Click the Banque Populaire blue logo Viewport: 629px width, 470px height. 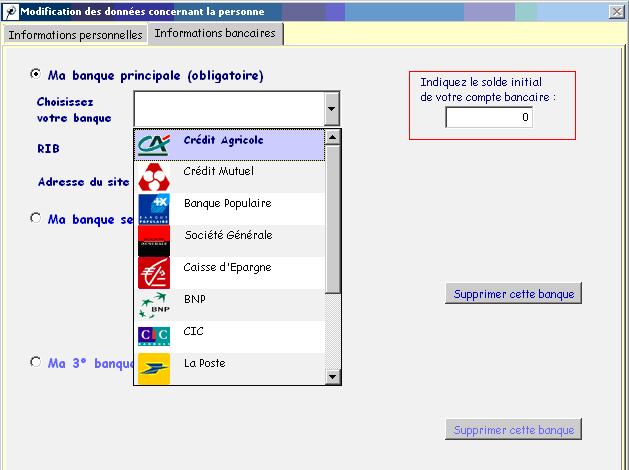(154, 209)
